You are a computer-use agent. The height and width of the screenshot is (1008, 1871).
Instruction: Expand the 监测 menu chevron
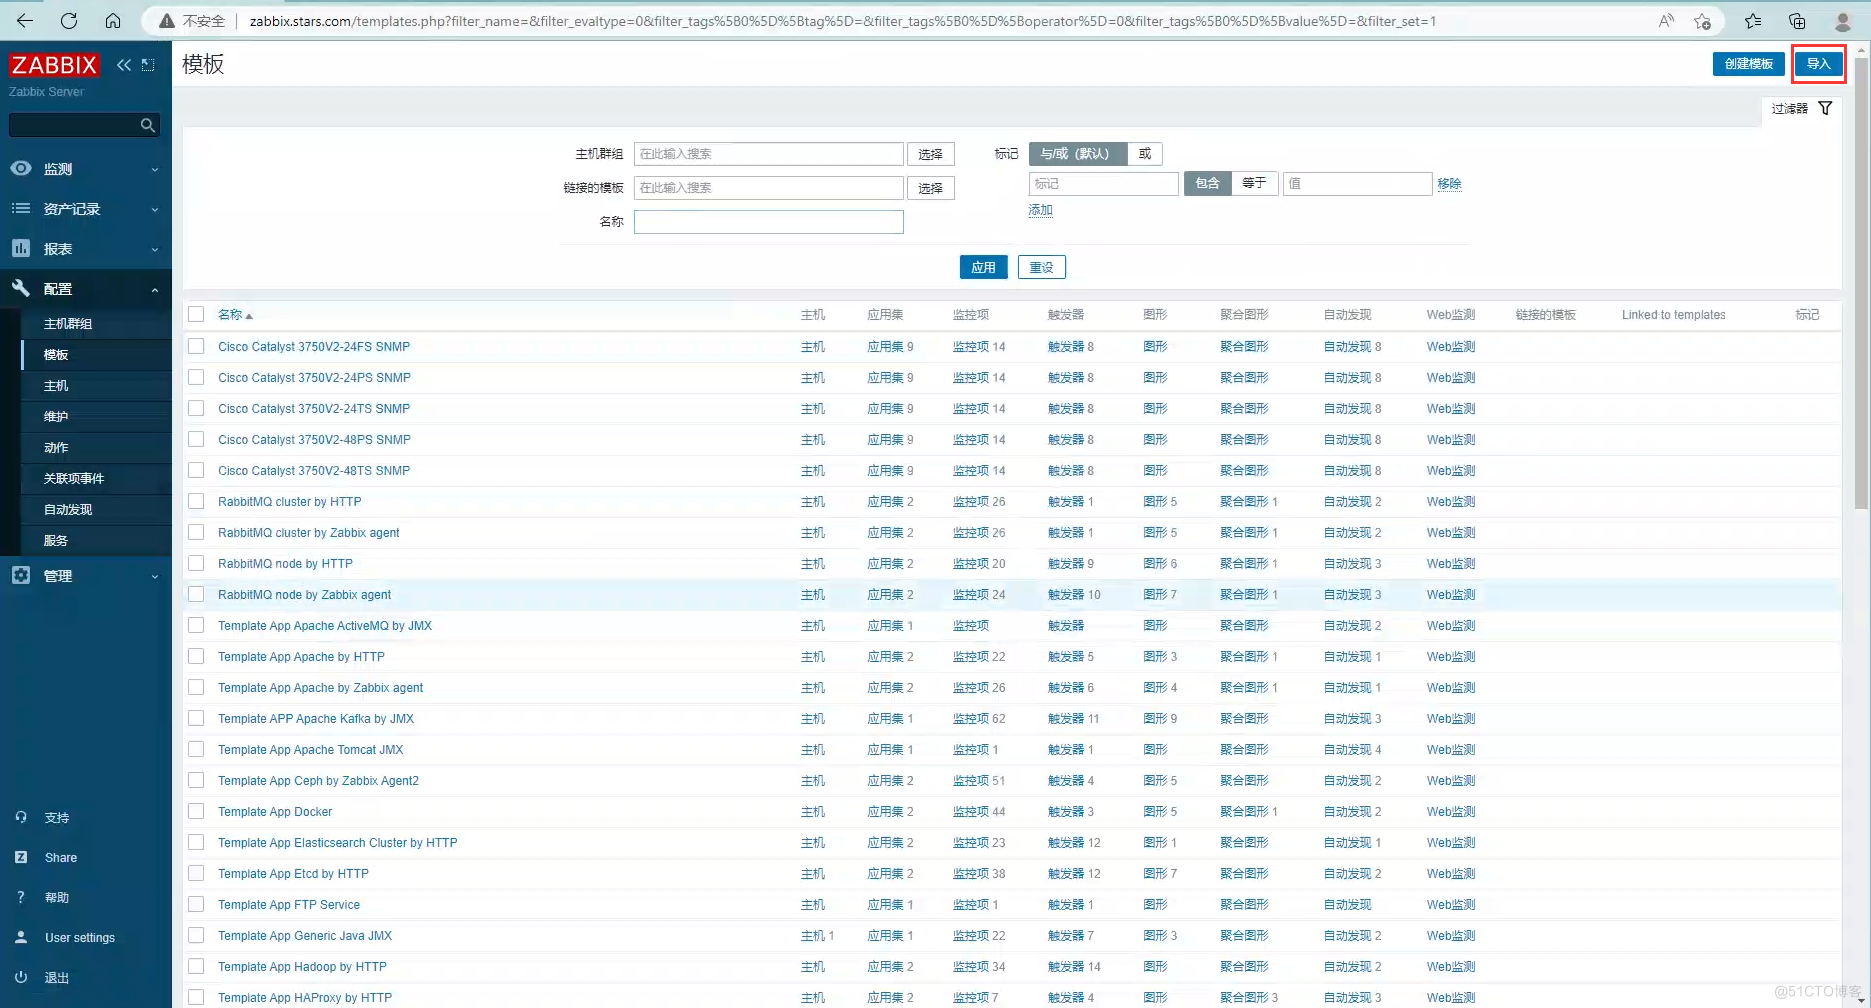(x=155, y=169)
